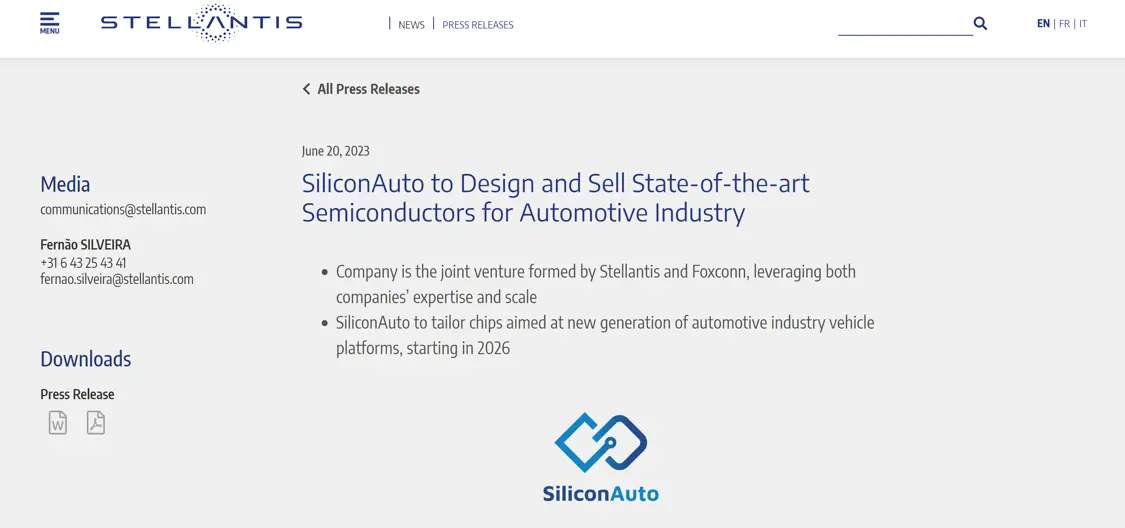Click the Stellantis logo
The width and height of the screenshot is (1125, 528).
201,23
